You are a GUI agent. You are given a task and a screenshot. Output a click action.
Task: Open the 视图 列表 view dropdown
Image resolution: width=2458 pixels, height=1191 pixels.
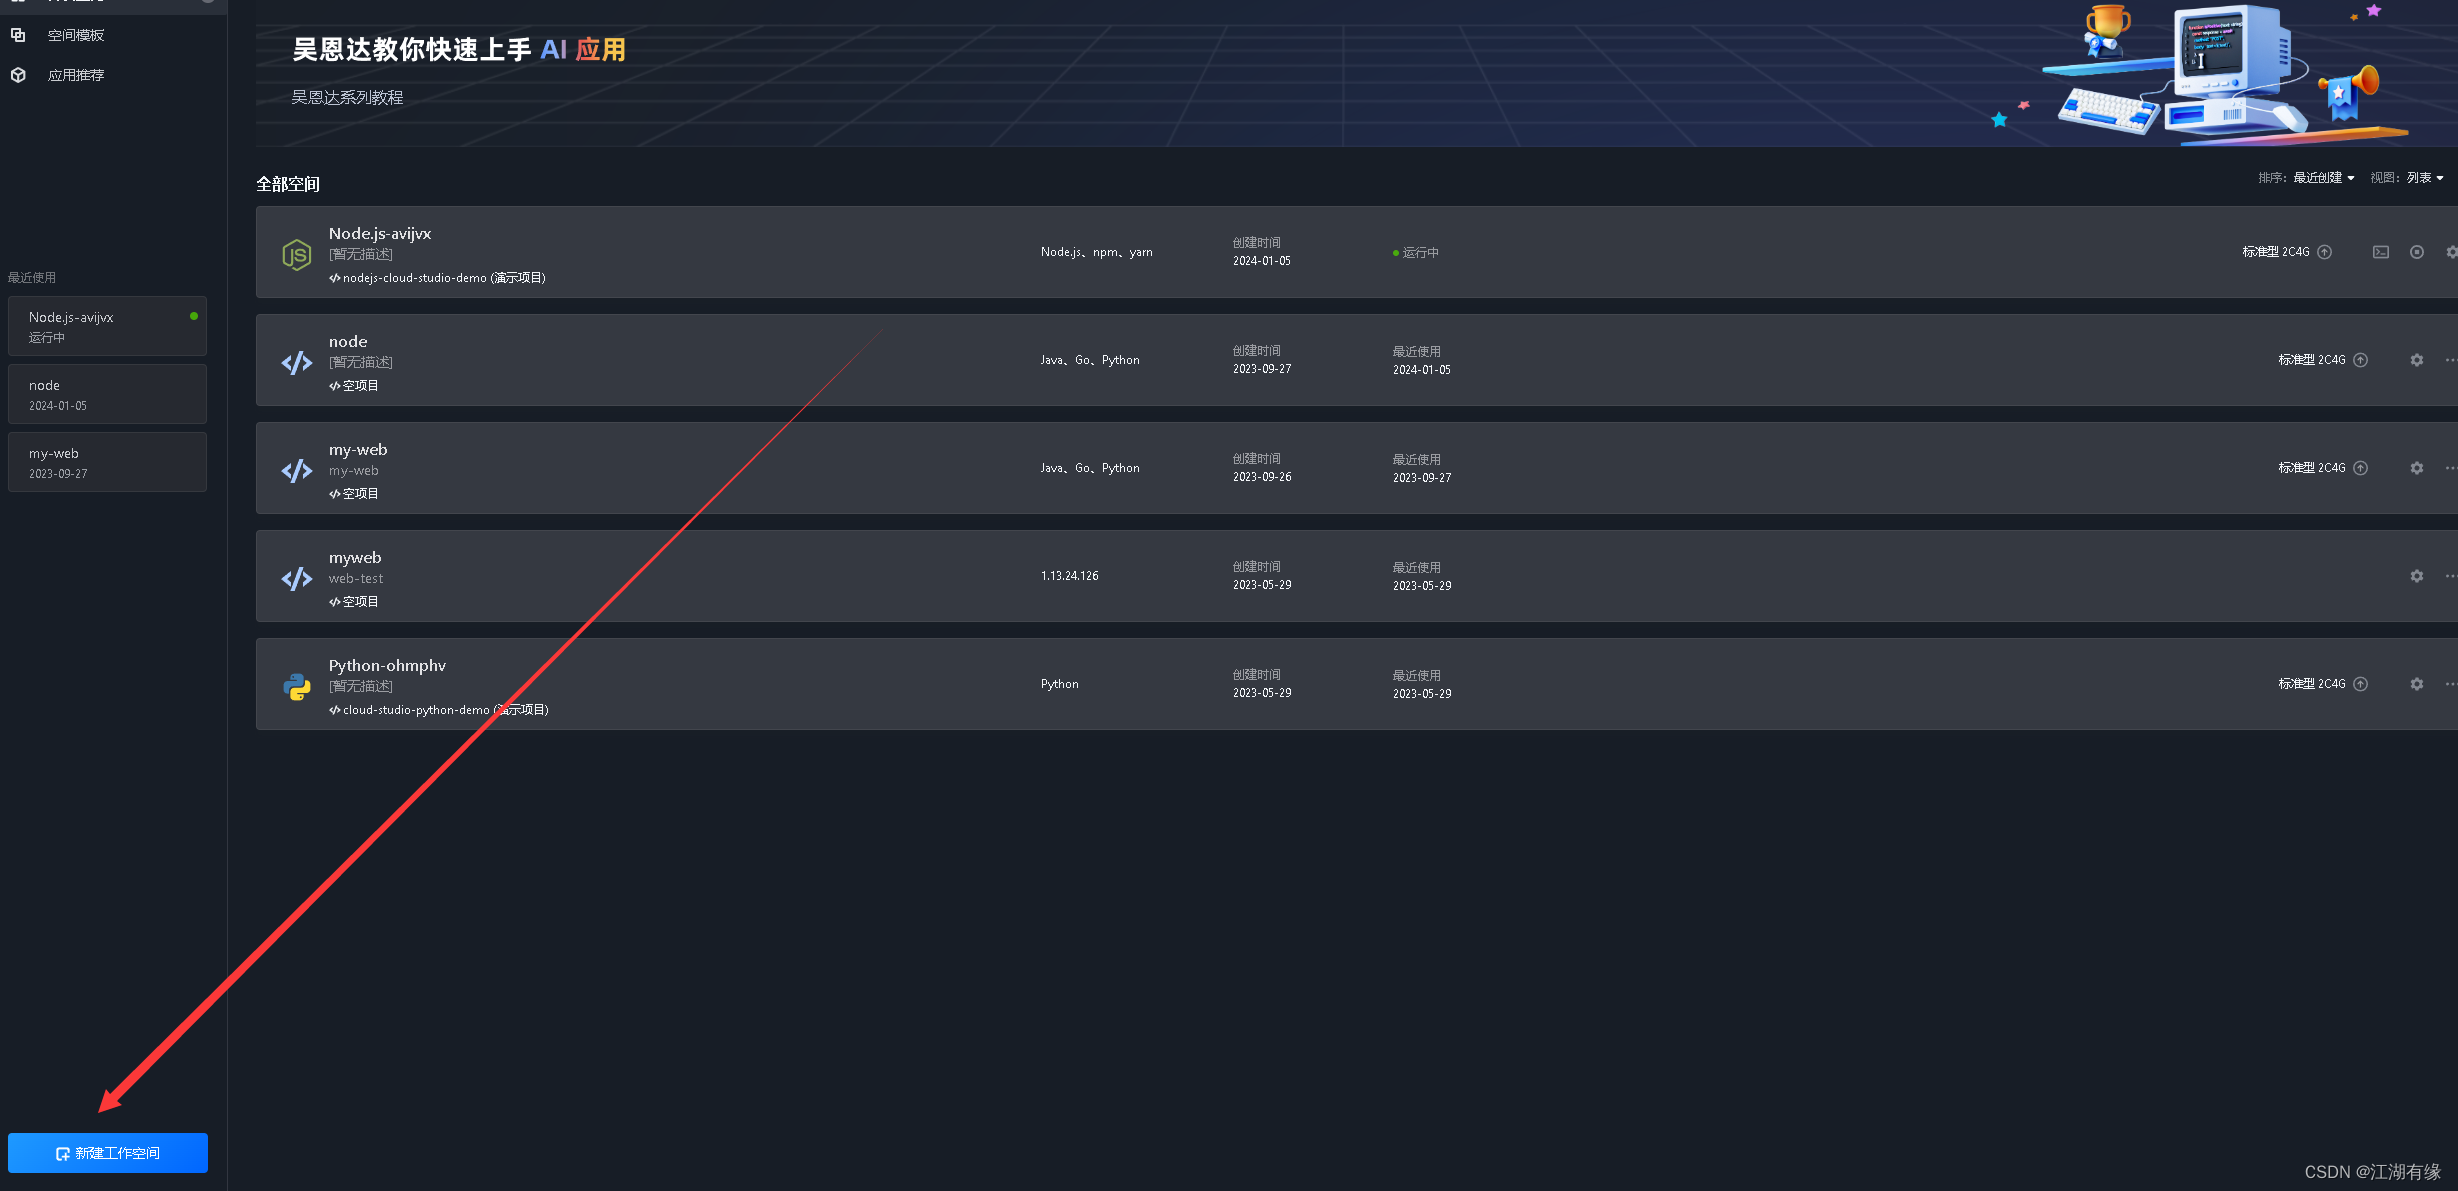click(2424, 178)
